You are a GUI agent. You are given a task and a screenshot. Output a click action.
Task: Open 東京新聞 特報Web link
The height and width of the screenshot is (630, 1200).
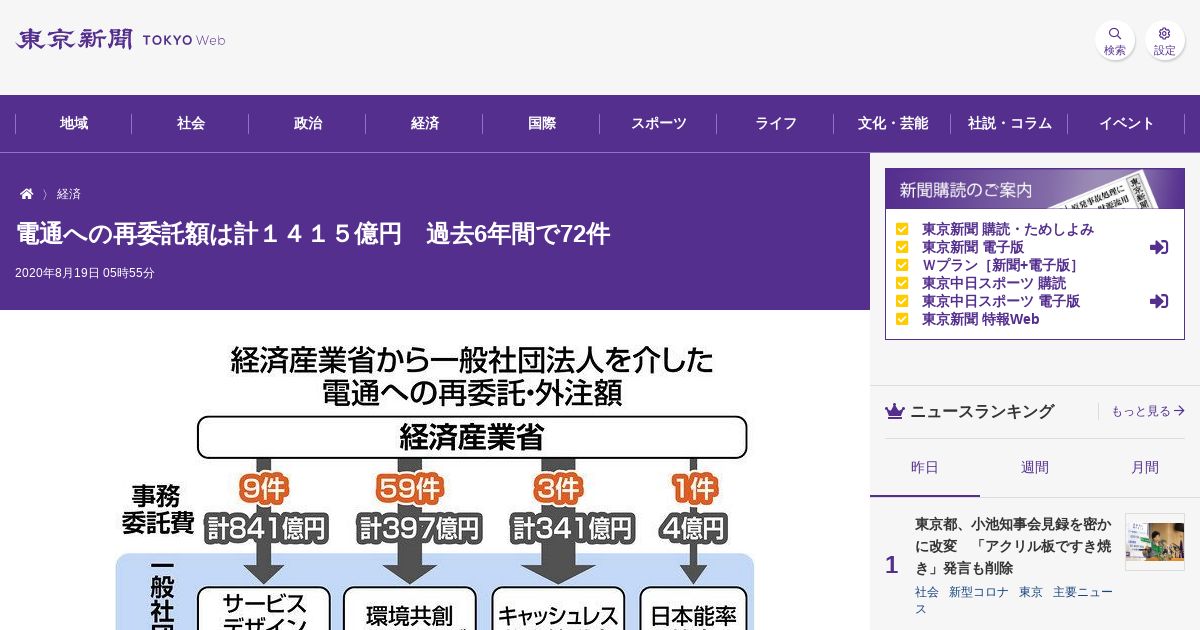[981, 319]
